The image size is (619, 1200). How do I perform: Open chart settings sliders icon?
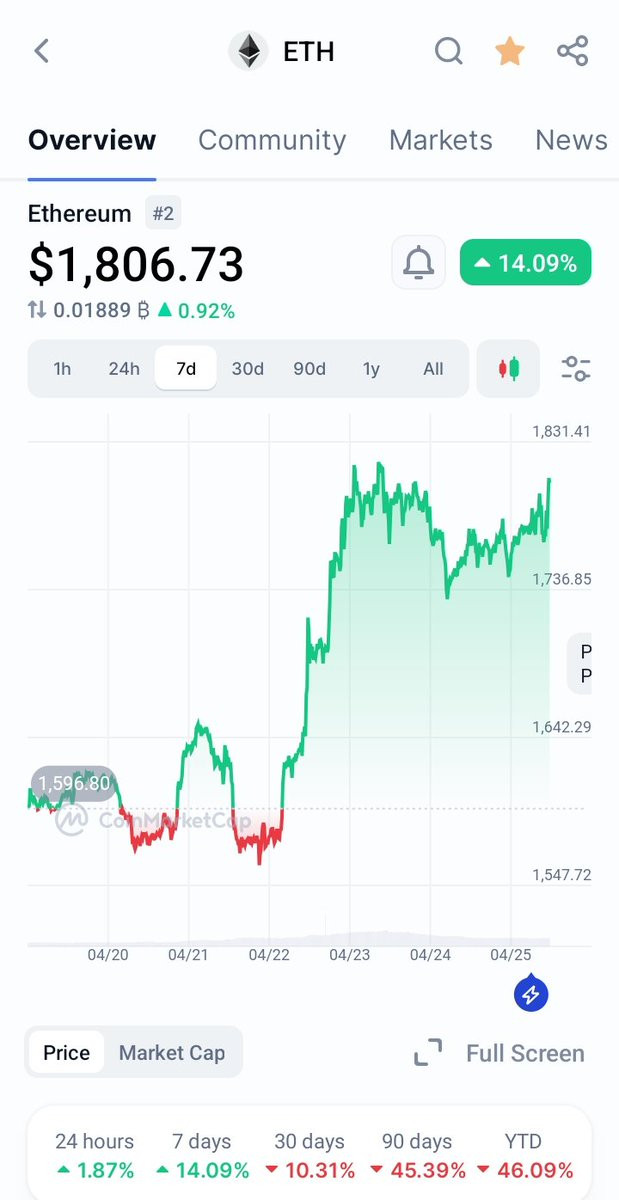point(575,369)
